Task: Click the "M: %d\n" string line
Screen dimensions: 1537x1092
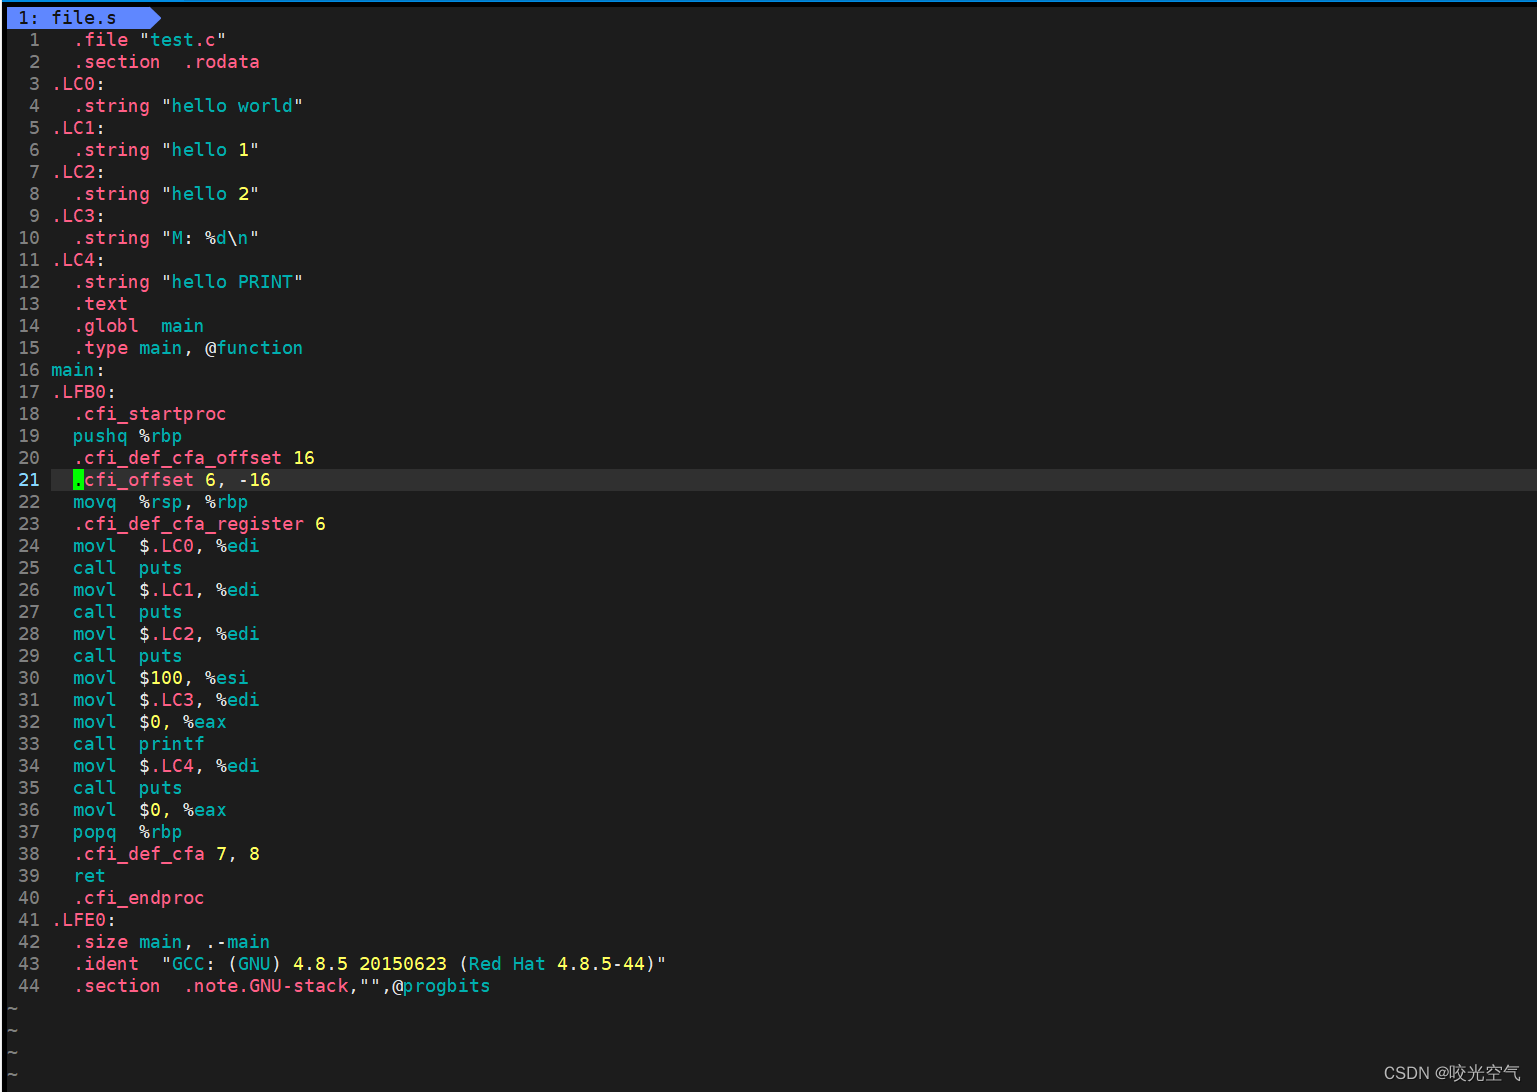Action: click(166, 238)
